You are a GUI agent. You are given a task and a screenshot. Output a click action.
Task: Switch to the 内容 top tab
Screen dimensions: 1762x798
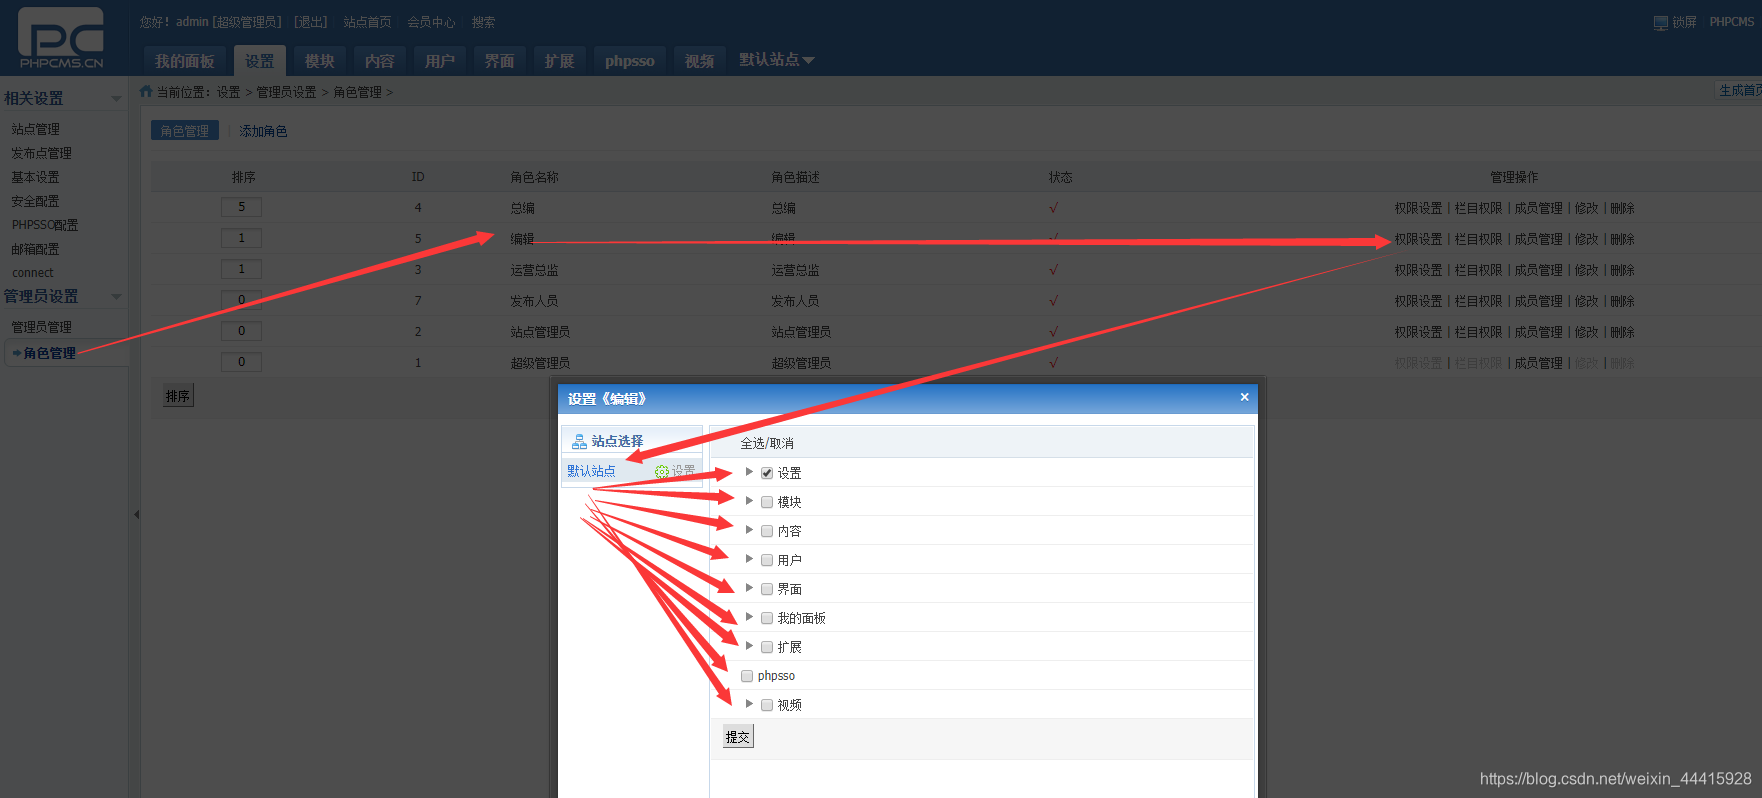[380, 61]
